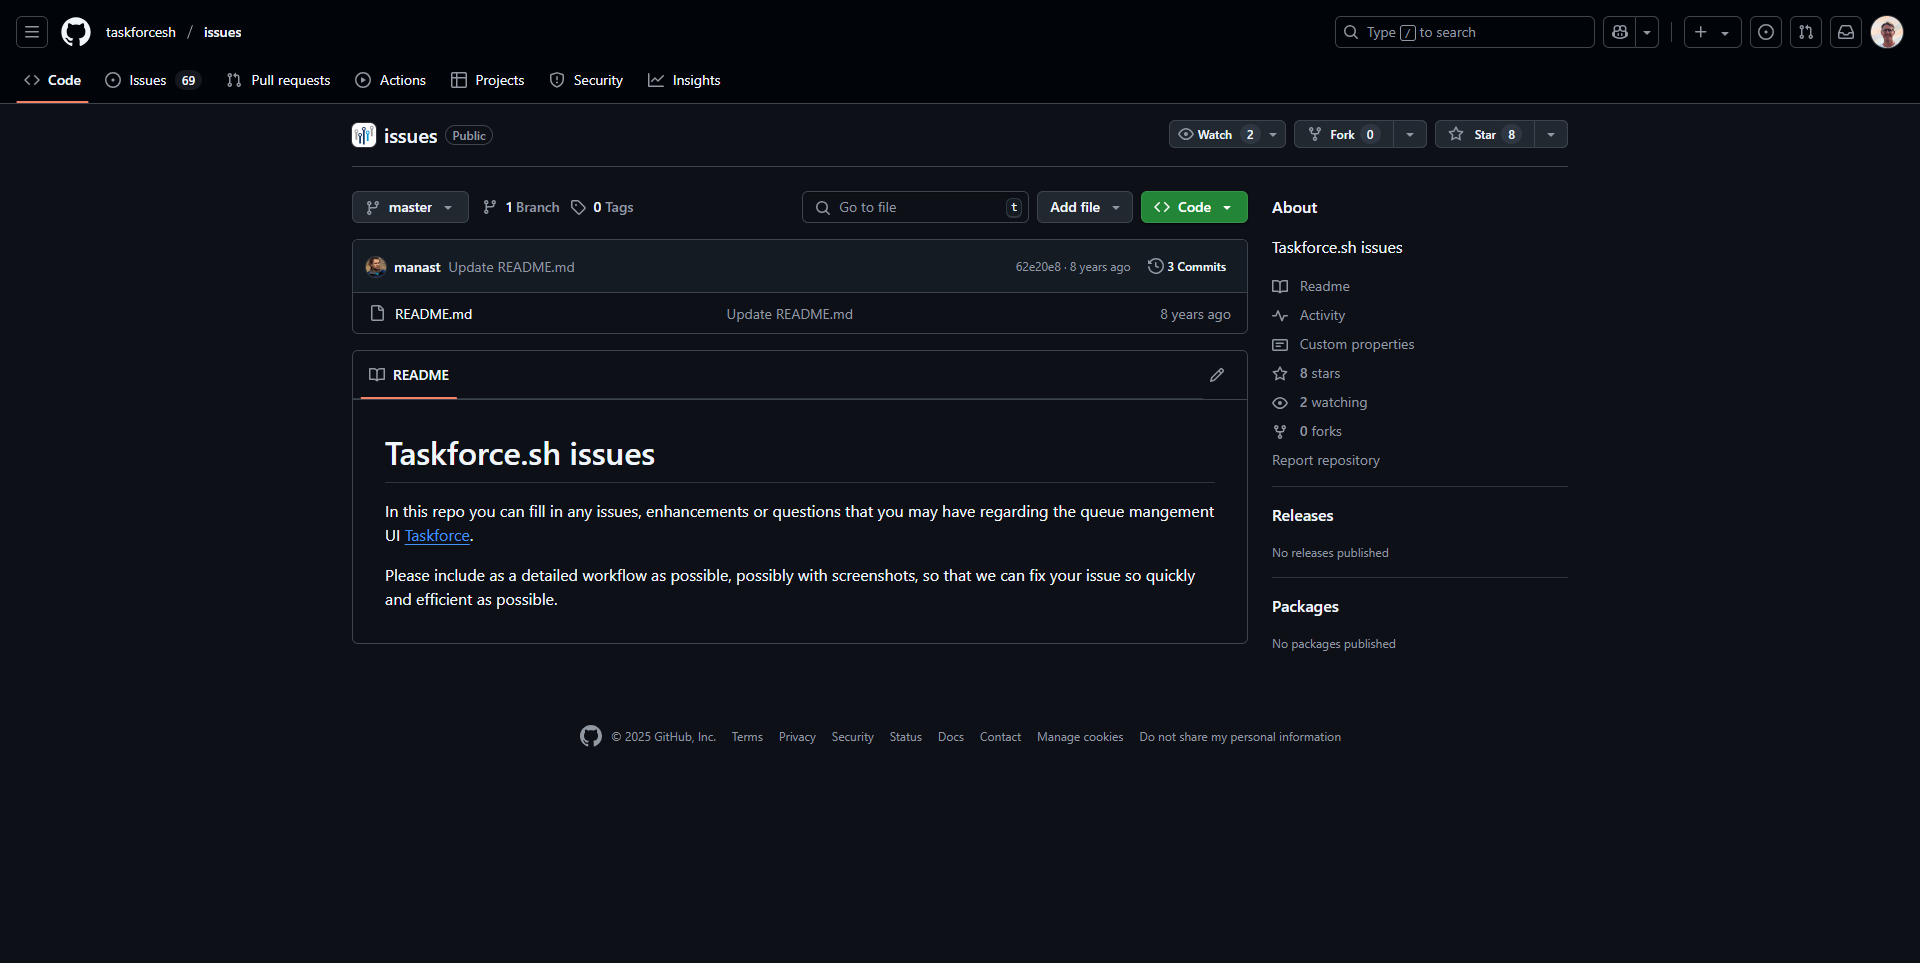Click footer Privacy link
This screenshot has height=963, width=1920.
click(797, 737)
